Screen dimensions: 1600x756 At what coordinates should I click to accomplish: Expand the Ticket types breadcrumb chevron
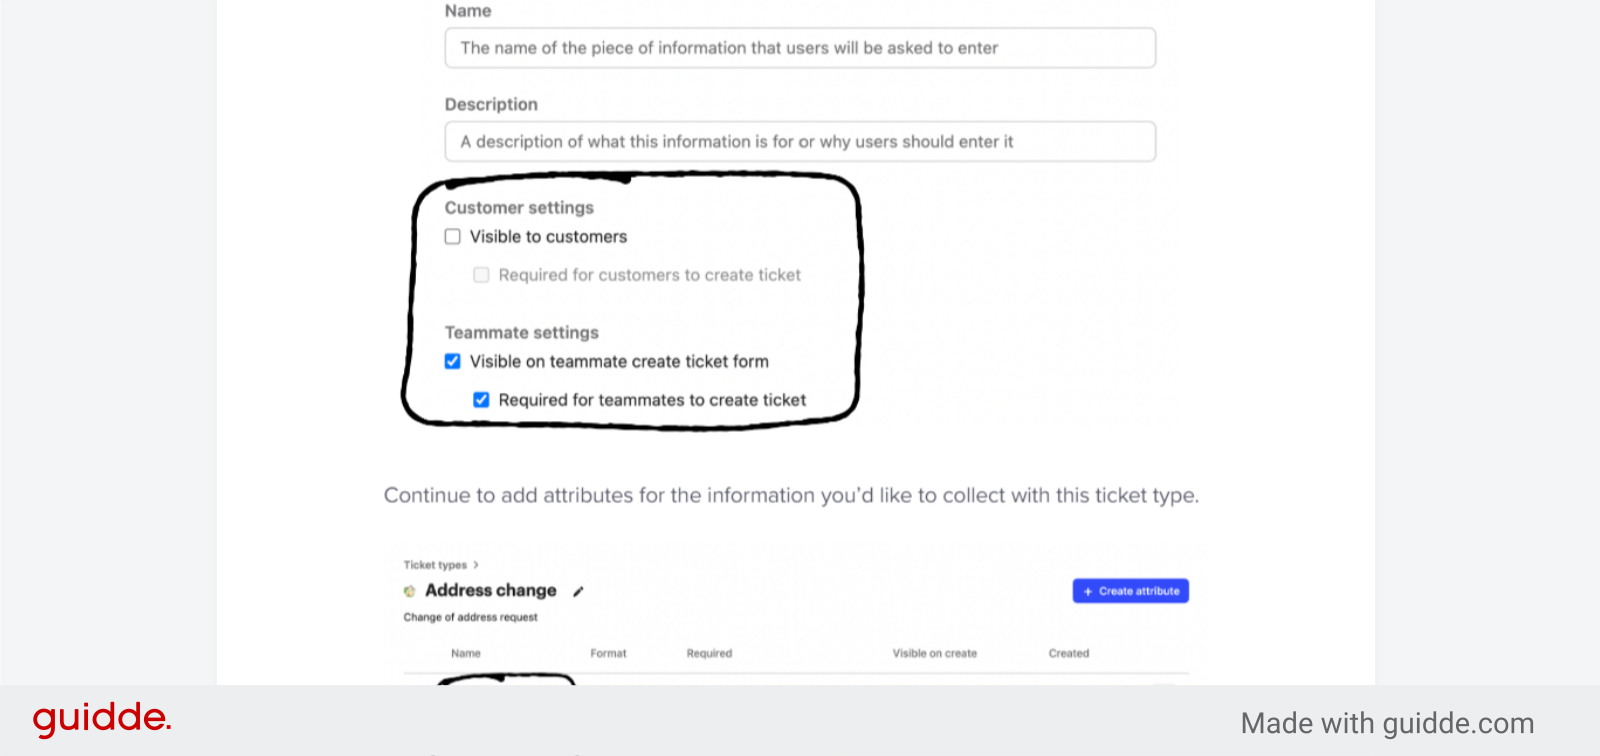(x=476, y=563)
